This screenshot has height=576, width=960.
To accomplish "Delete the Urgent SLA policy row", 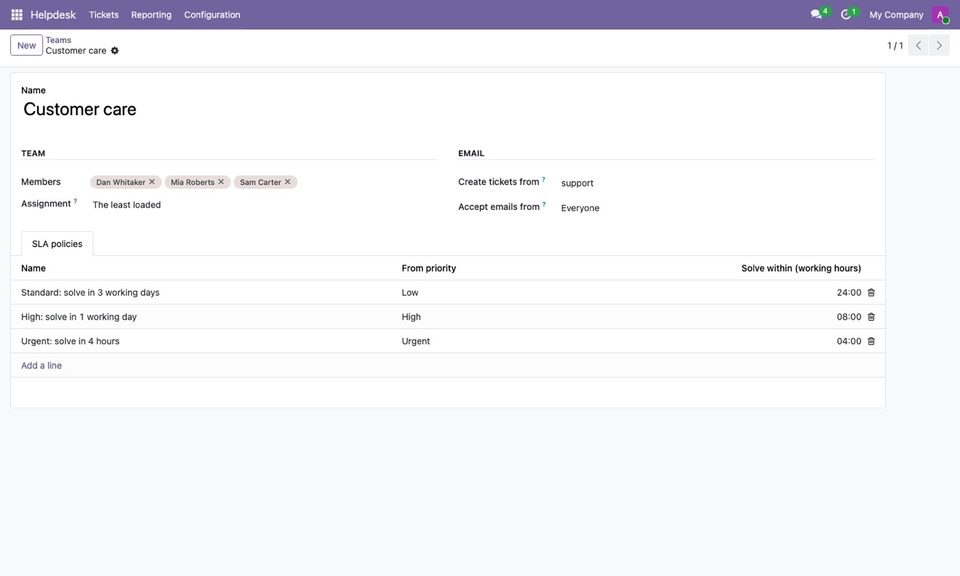I will click(871, 341).
